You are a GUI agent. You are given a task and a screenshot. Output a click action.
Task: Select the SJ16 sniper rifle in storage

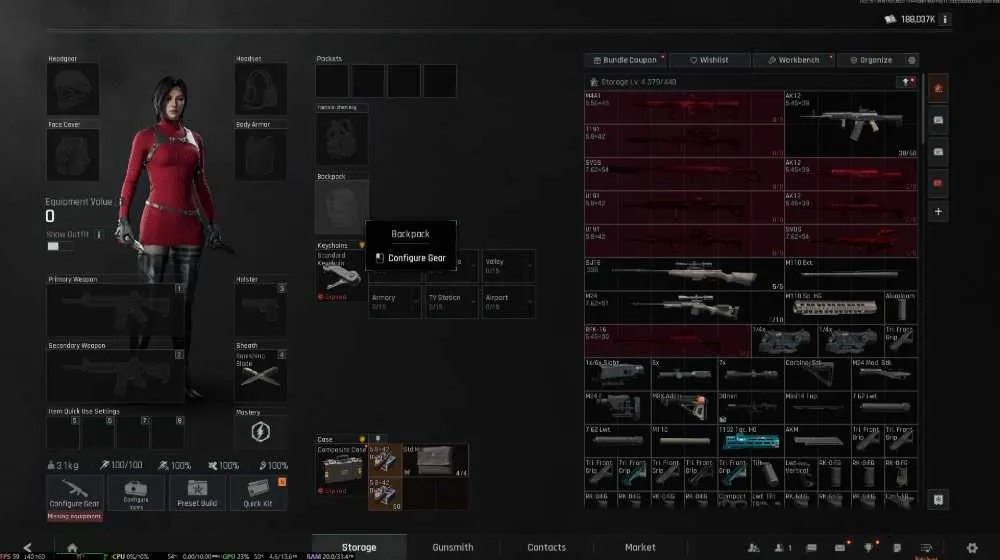(x=684, y=274)
